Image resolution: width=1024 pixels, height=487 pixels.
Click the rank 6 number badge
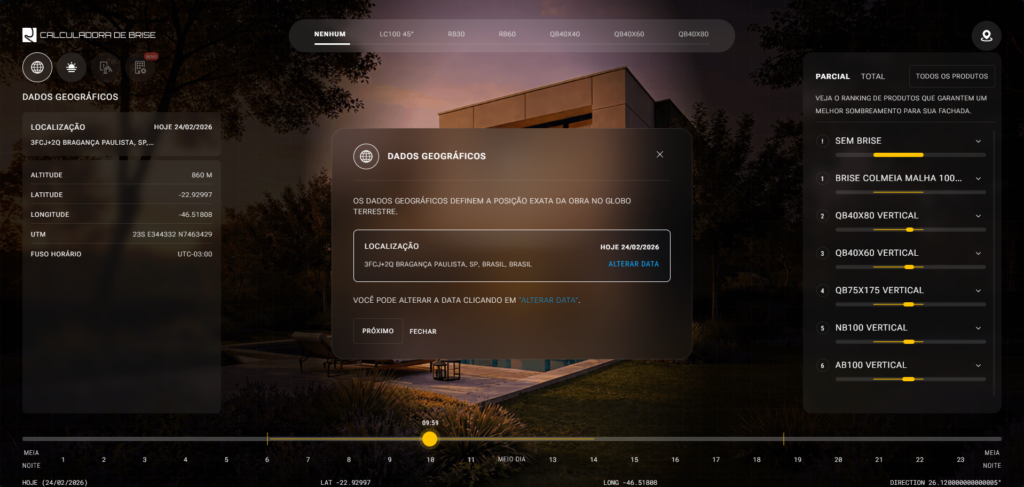tap(822, 365)
